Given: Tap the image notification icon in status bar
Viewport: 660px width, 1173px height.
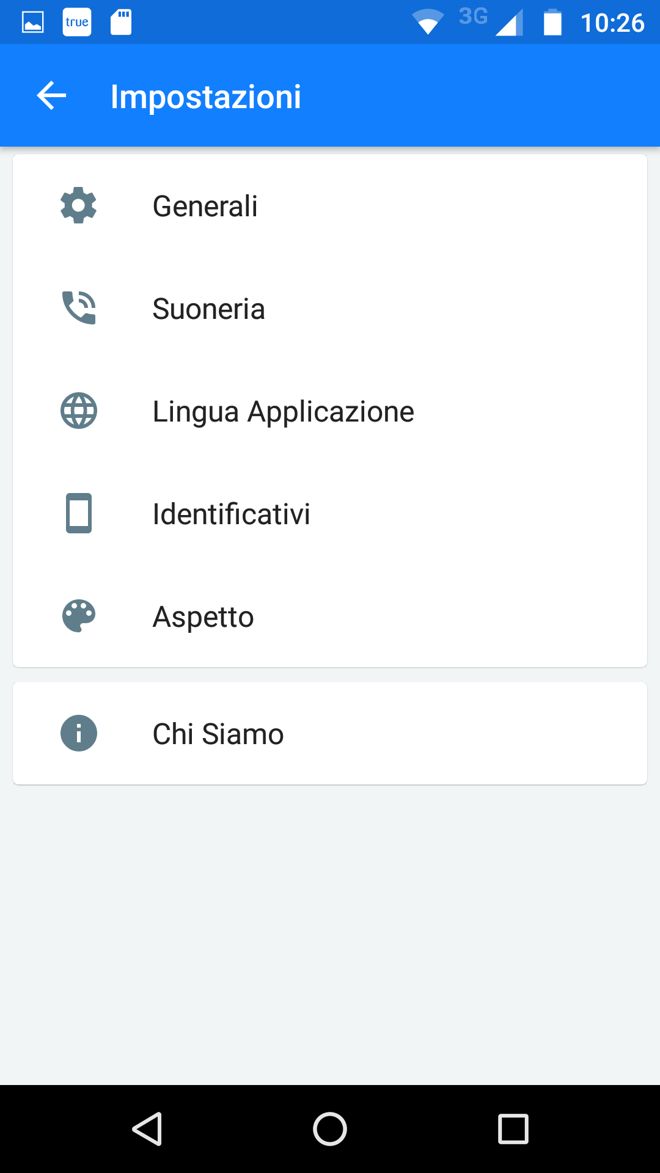Looking at the screenshot, I should coord(33,22).
